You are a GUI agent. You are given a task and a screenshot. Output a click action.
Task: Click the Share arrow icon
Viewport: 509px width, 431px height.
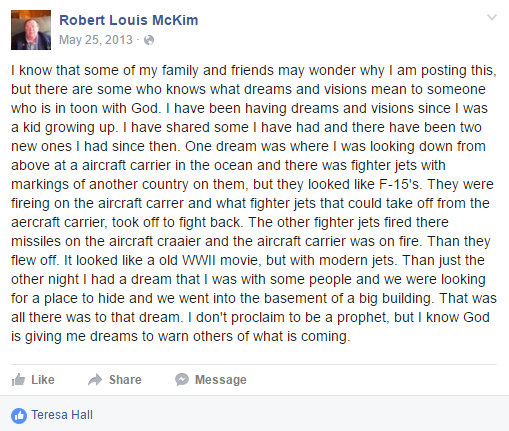click(95, 380)
